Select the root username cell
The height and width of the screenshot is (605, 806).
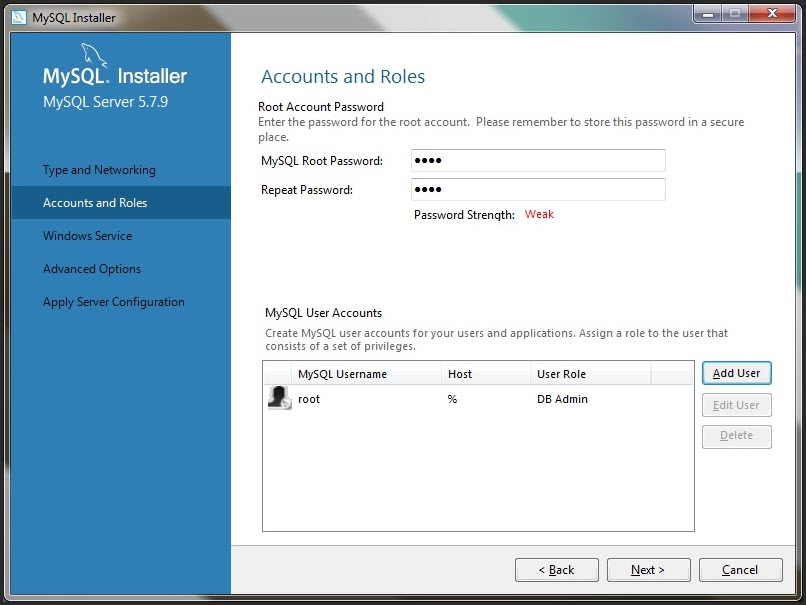pyautogui.click(x=309, y=399)
